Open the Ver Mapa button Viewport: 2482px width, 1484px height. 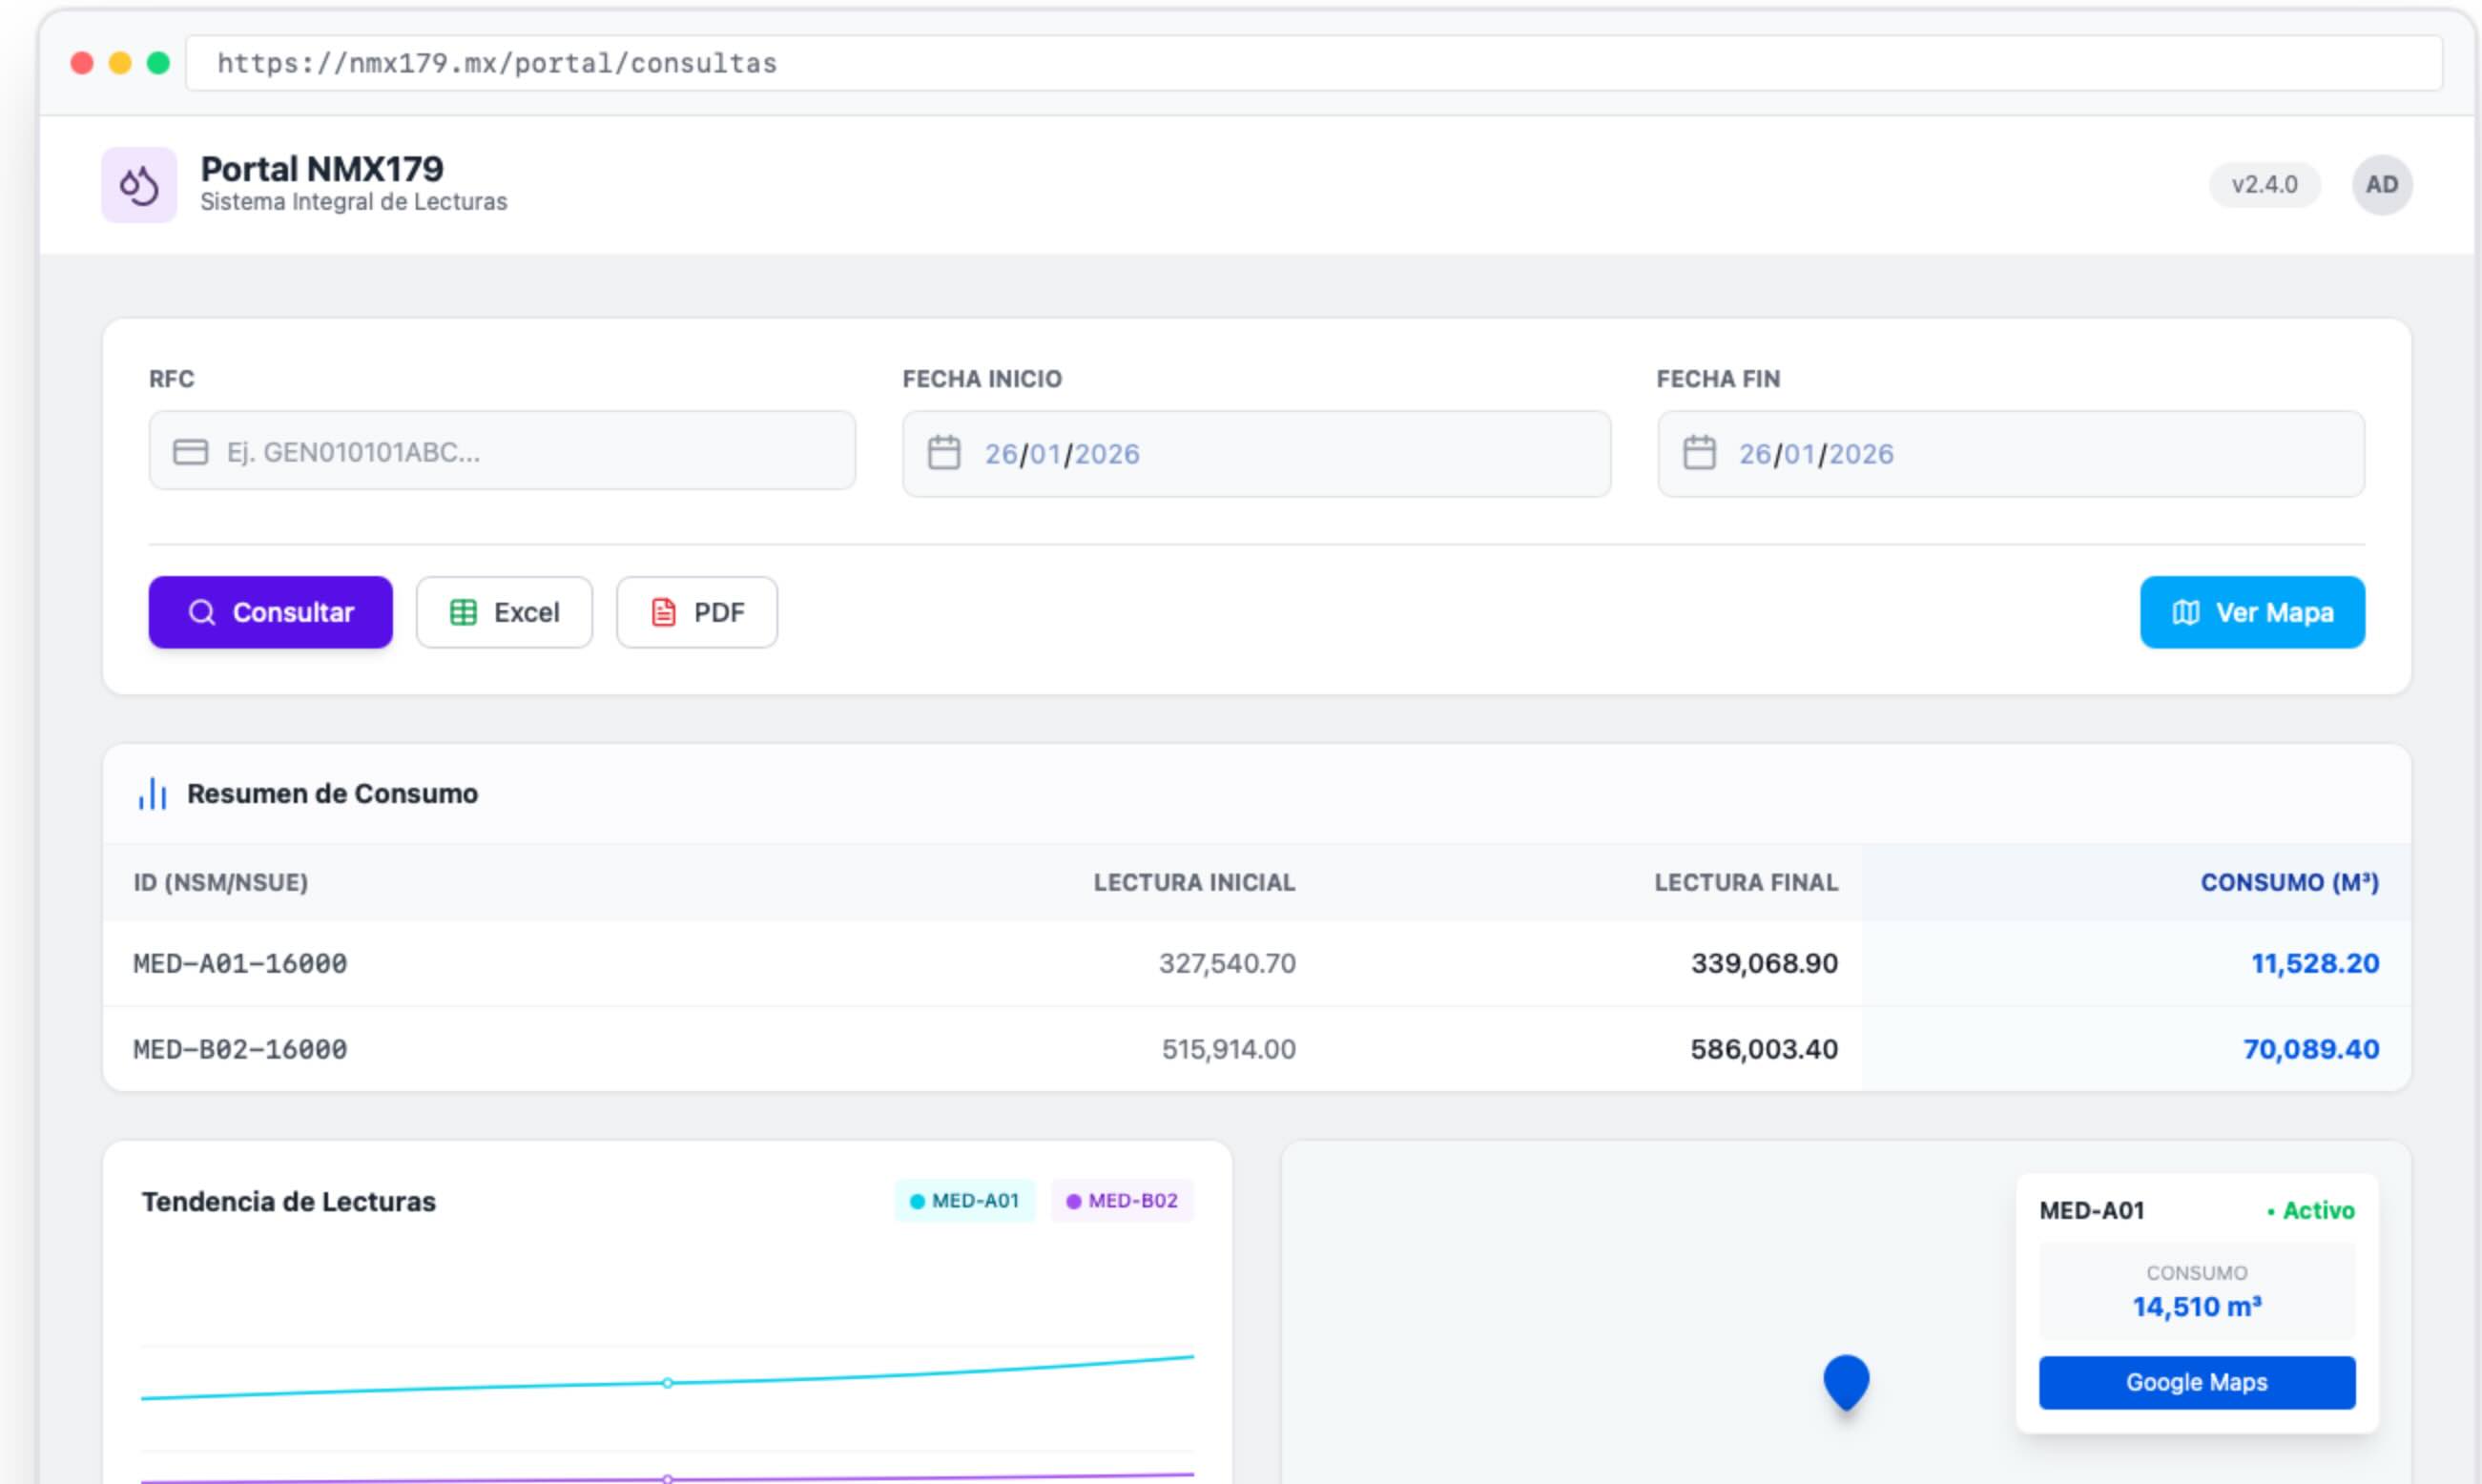pyautogui.click(x=2251, y=612)
